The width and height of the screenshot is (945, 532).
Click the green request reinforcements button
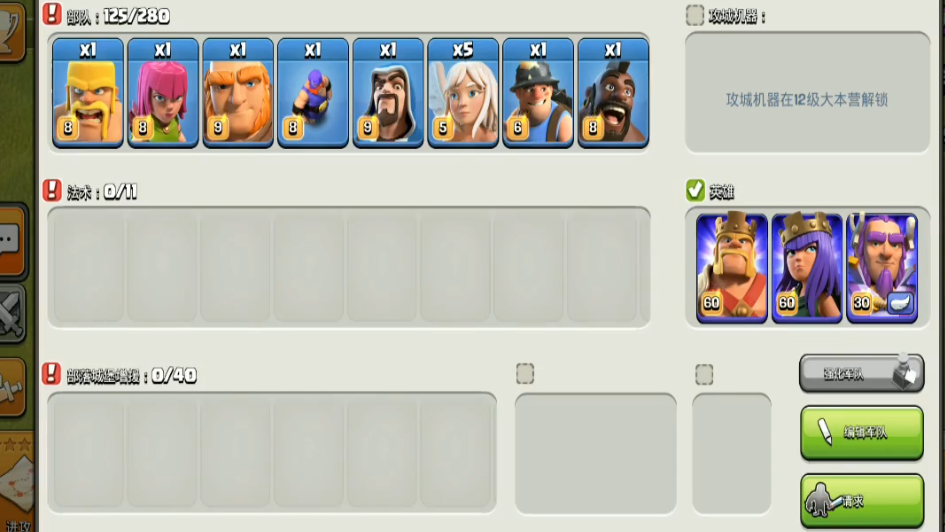coord(862,501)
